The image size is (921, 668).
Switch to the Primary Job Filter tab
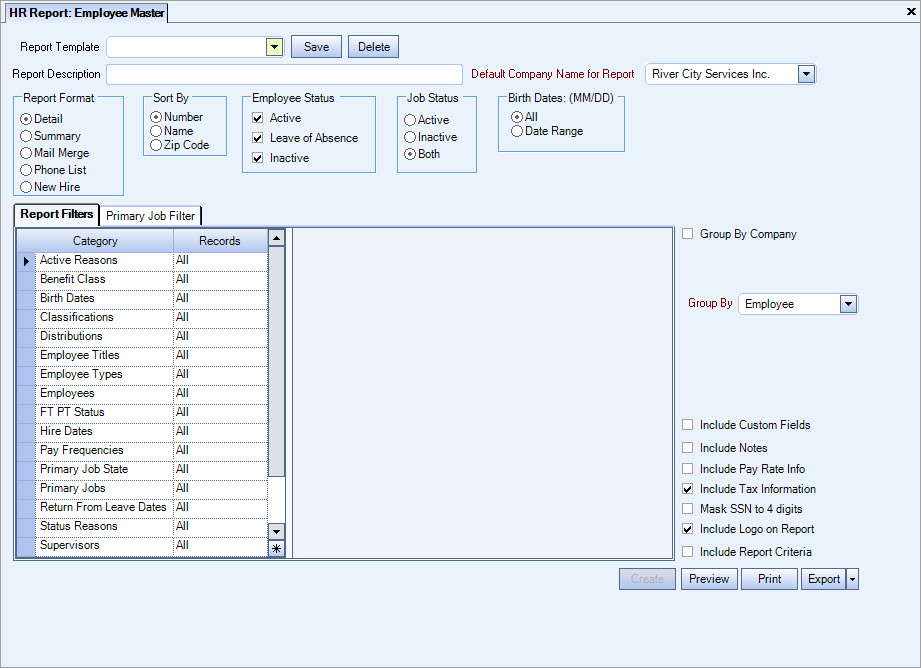click(150, 215)
